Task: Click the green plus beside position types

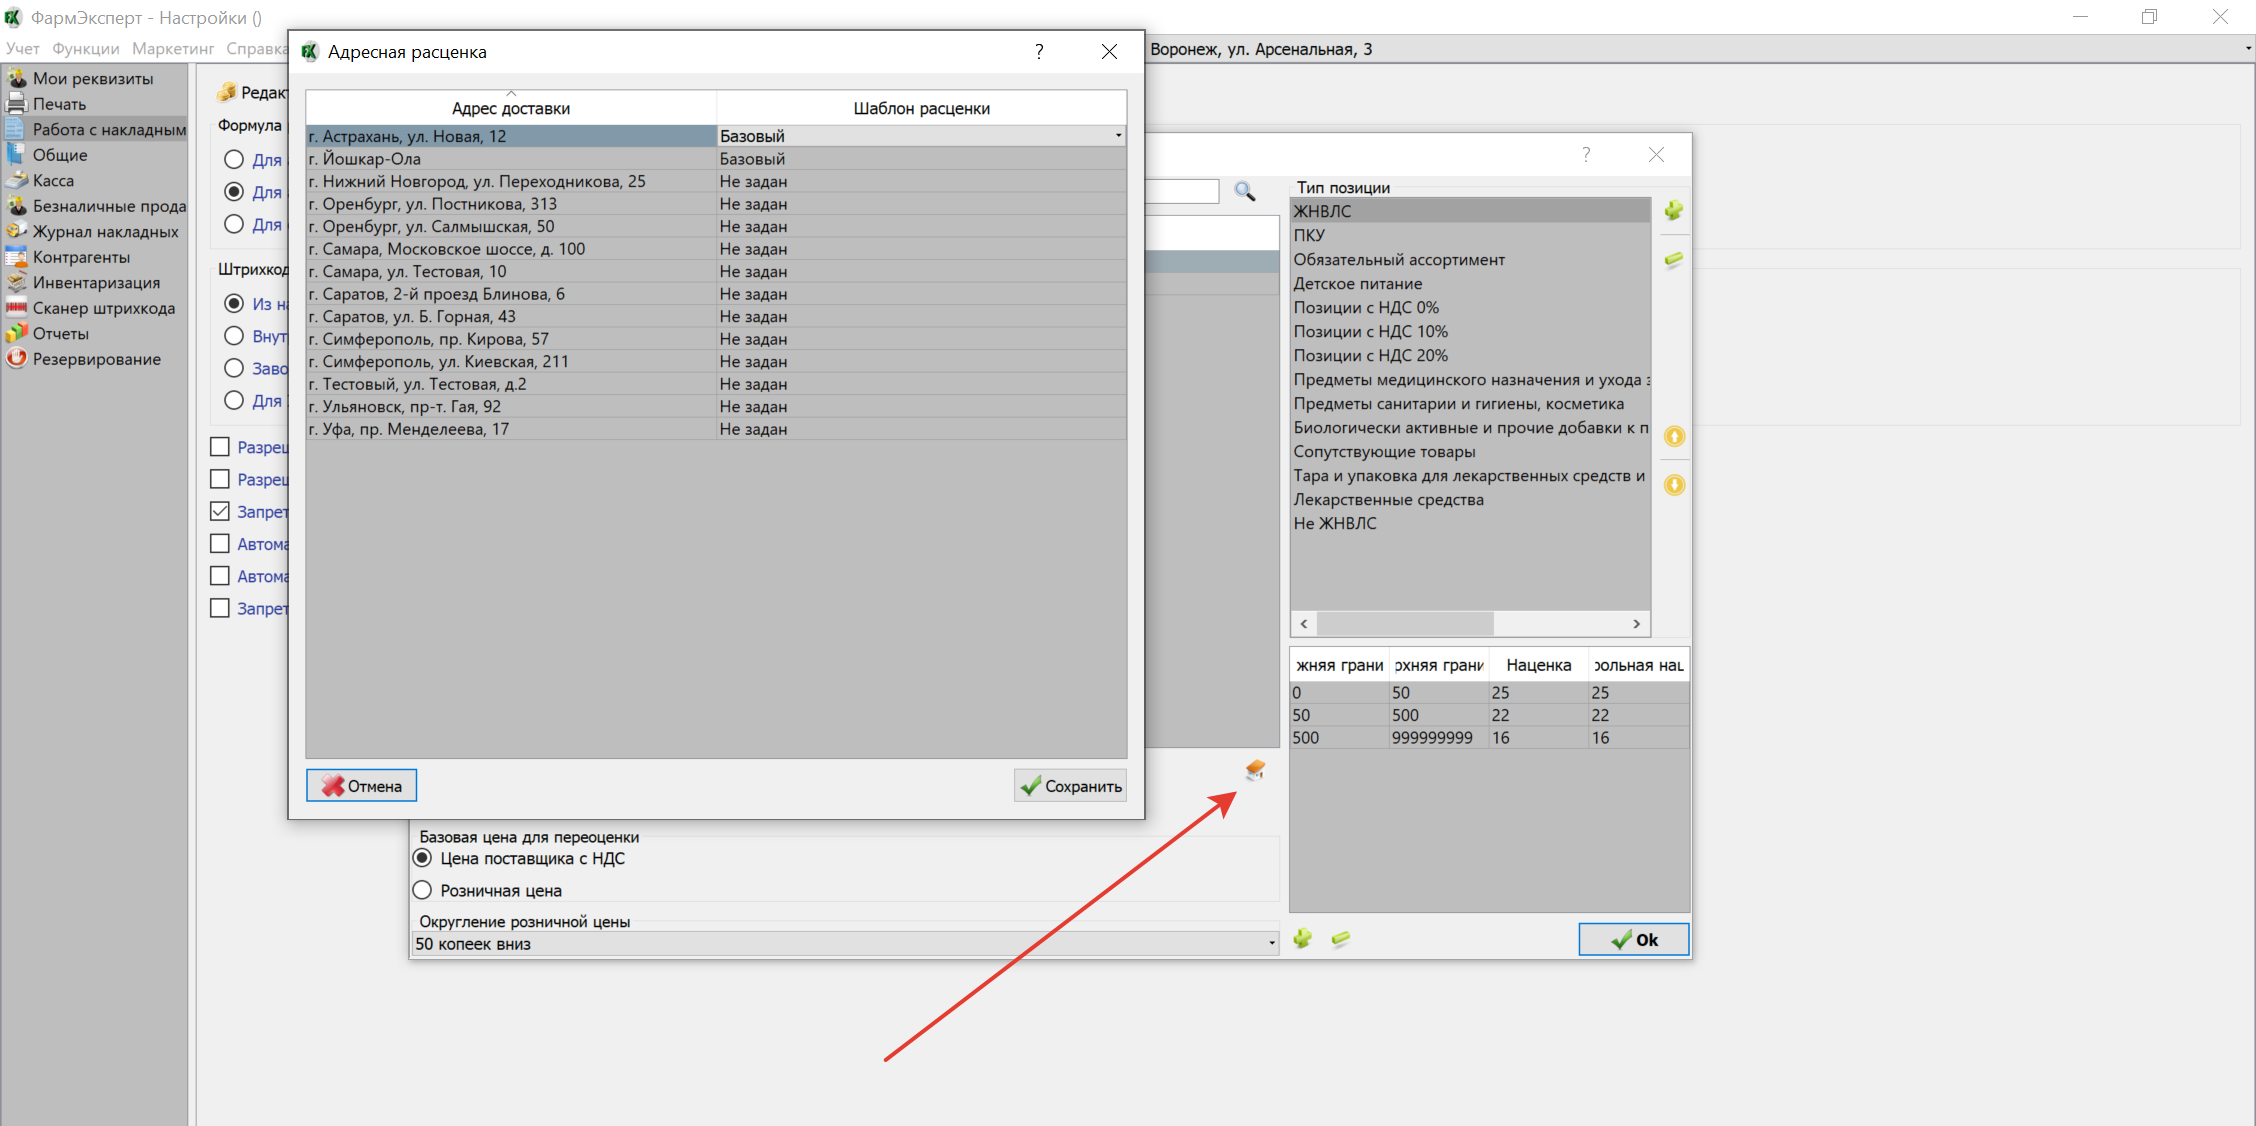Action: point(1673,211)
